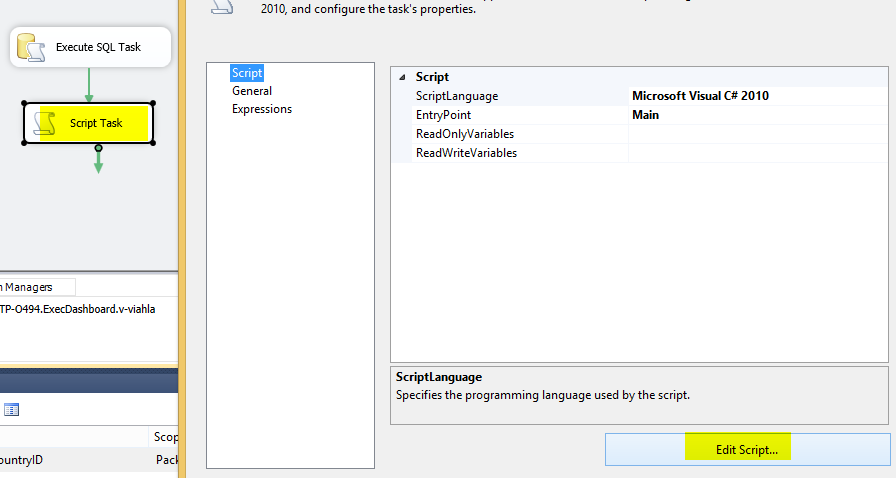
Task: Click the grid icon in the Variables panel toolbar
Action: (11, 409)
